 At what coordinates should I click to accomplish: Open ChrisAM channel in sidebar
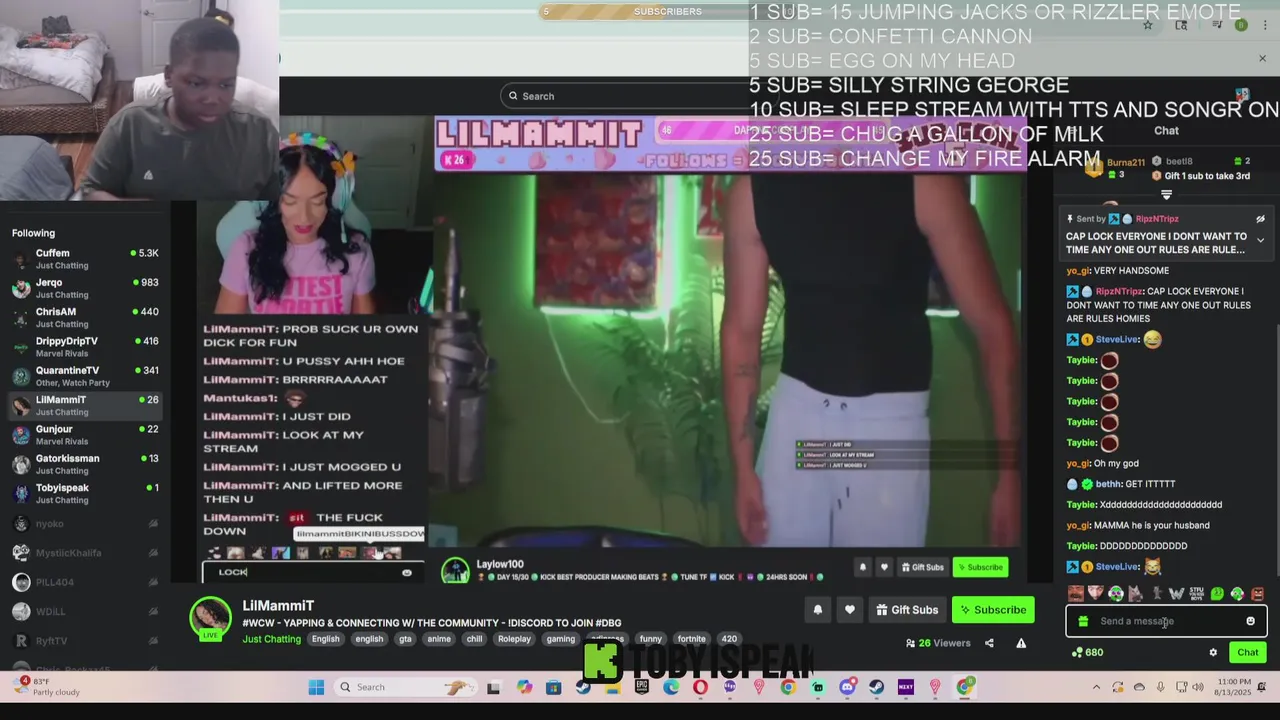click(x=85, y=317)
